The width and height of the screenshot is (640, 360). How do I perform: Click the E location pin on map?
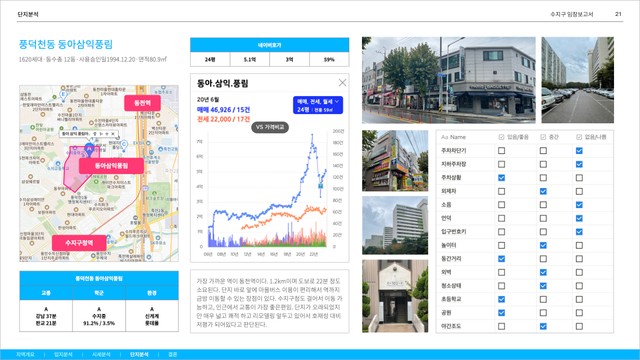pos(63,95)
